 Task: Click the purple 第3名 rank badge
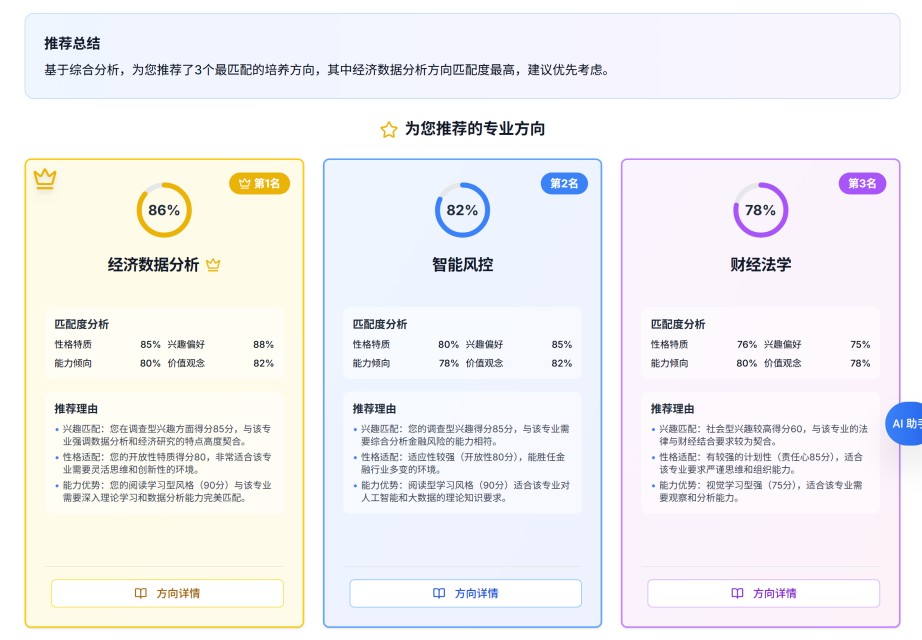tap(862, 184)
